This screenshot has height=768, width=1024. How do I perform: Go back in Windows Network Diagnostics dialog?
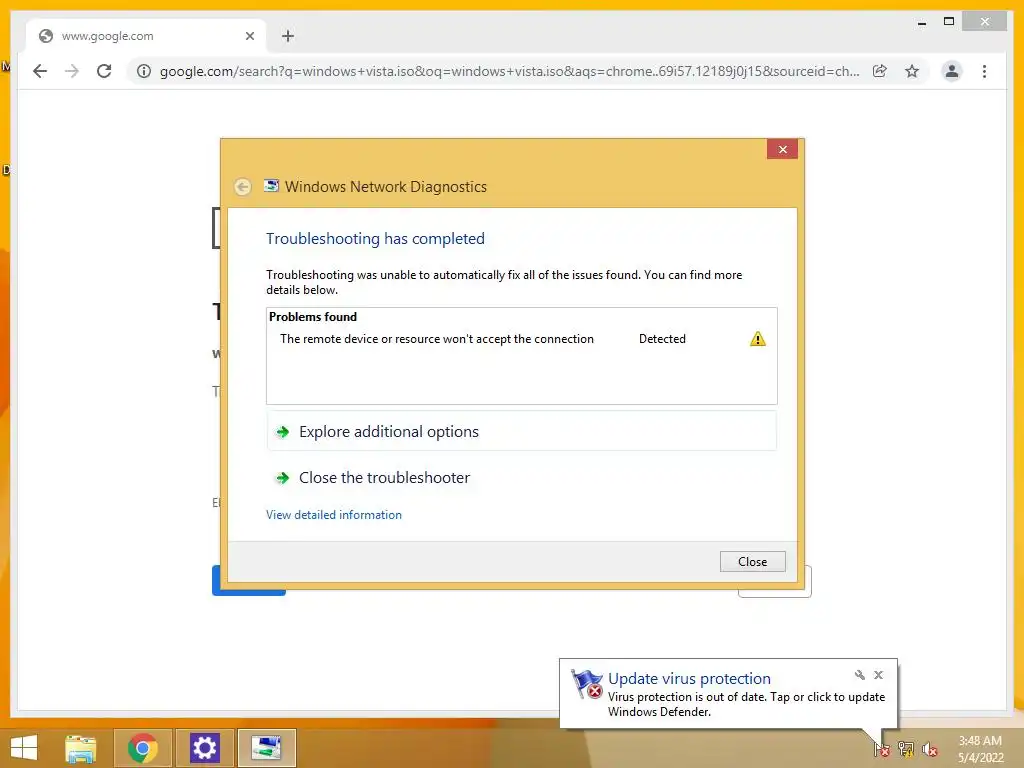coord(242,187)
